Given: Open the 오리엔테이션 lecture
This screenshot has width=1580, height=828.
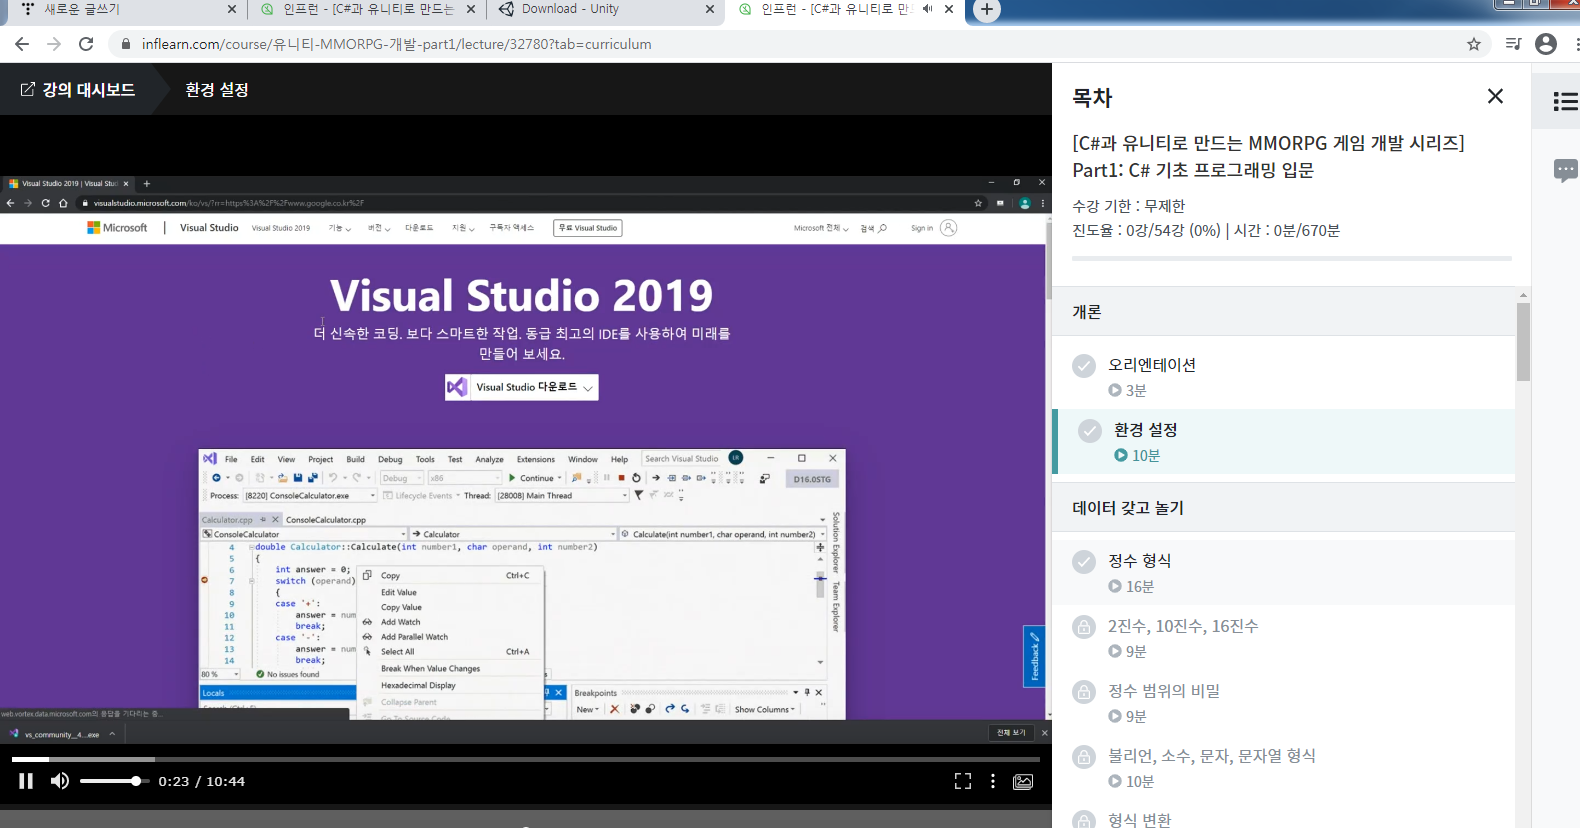Looking at the screenshot, I should (x=1283, y=376).
